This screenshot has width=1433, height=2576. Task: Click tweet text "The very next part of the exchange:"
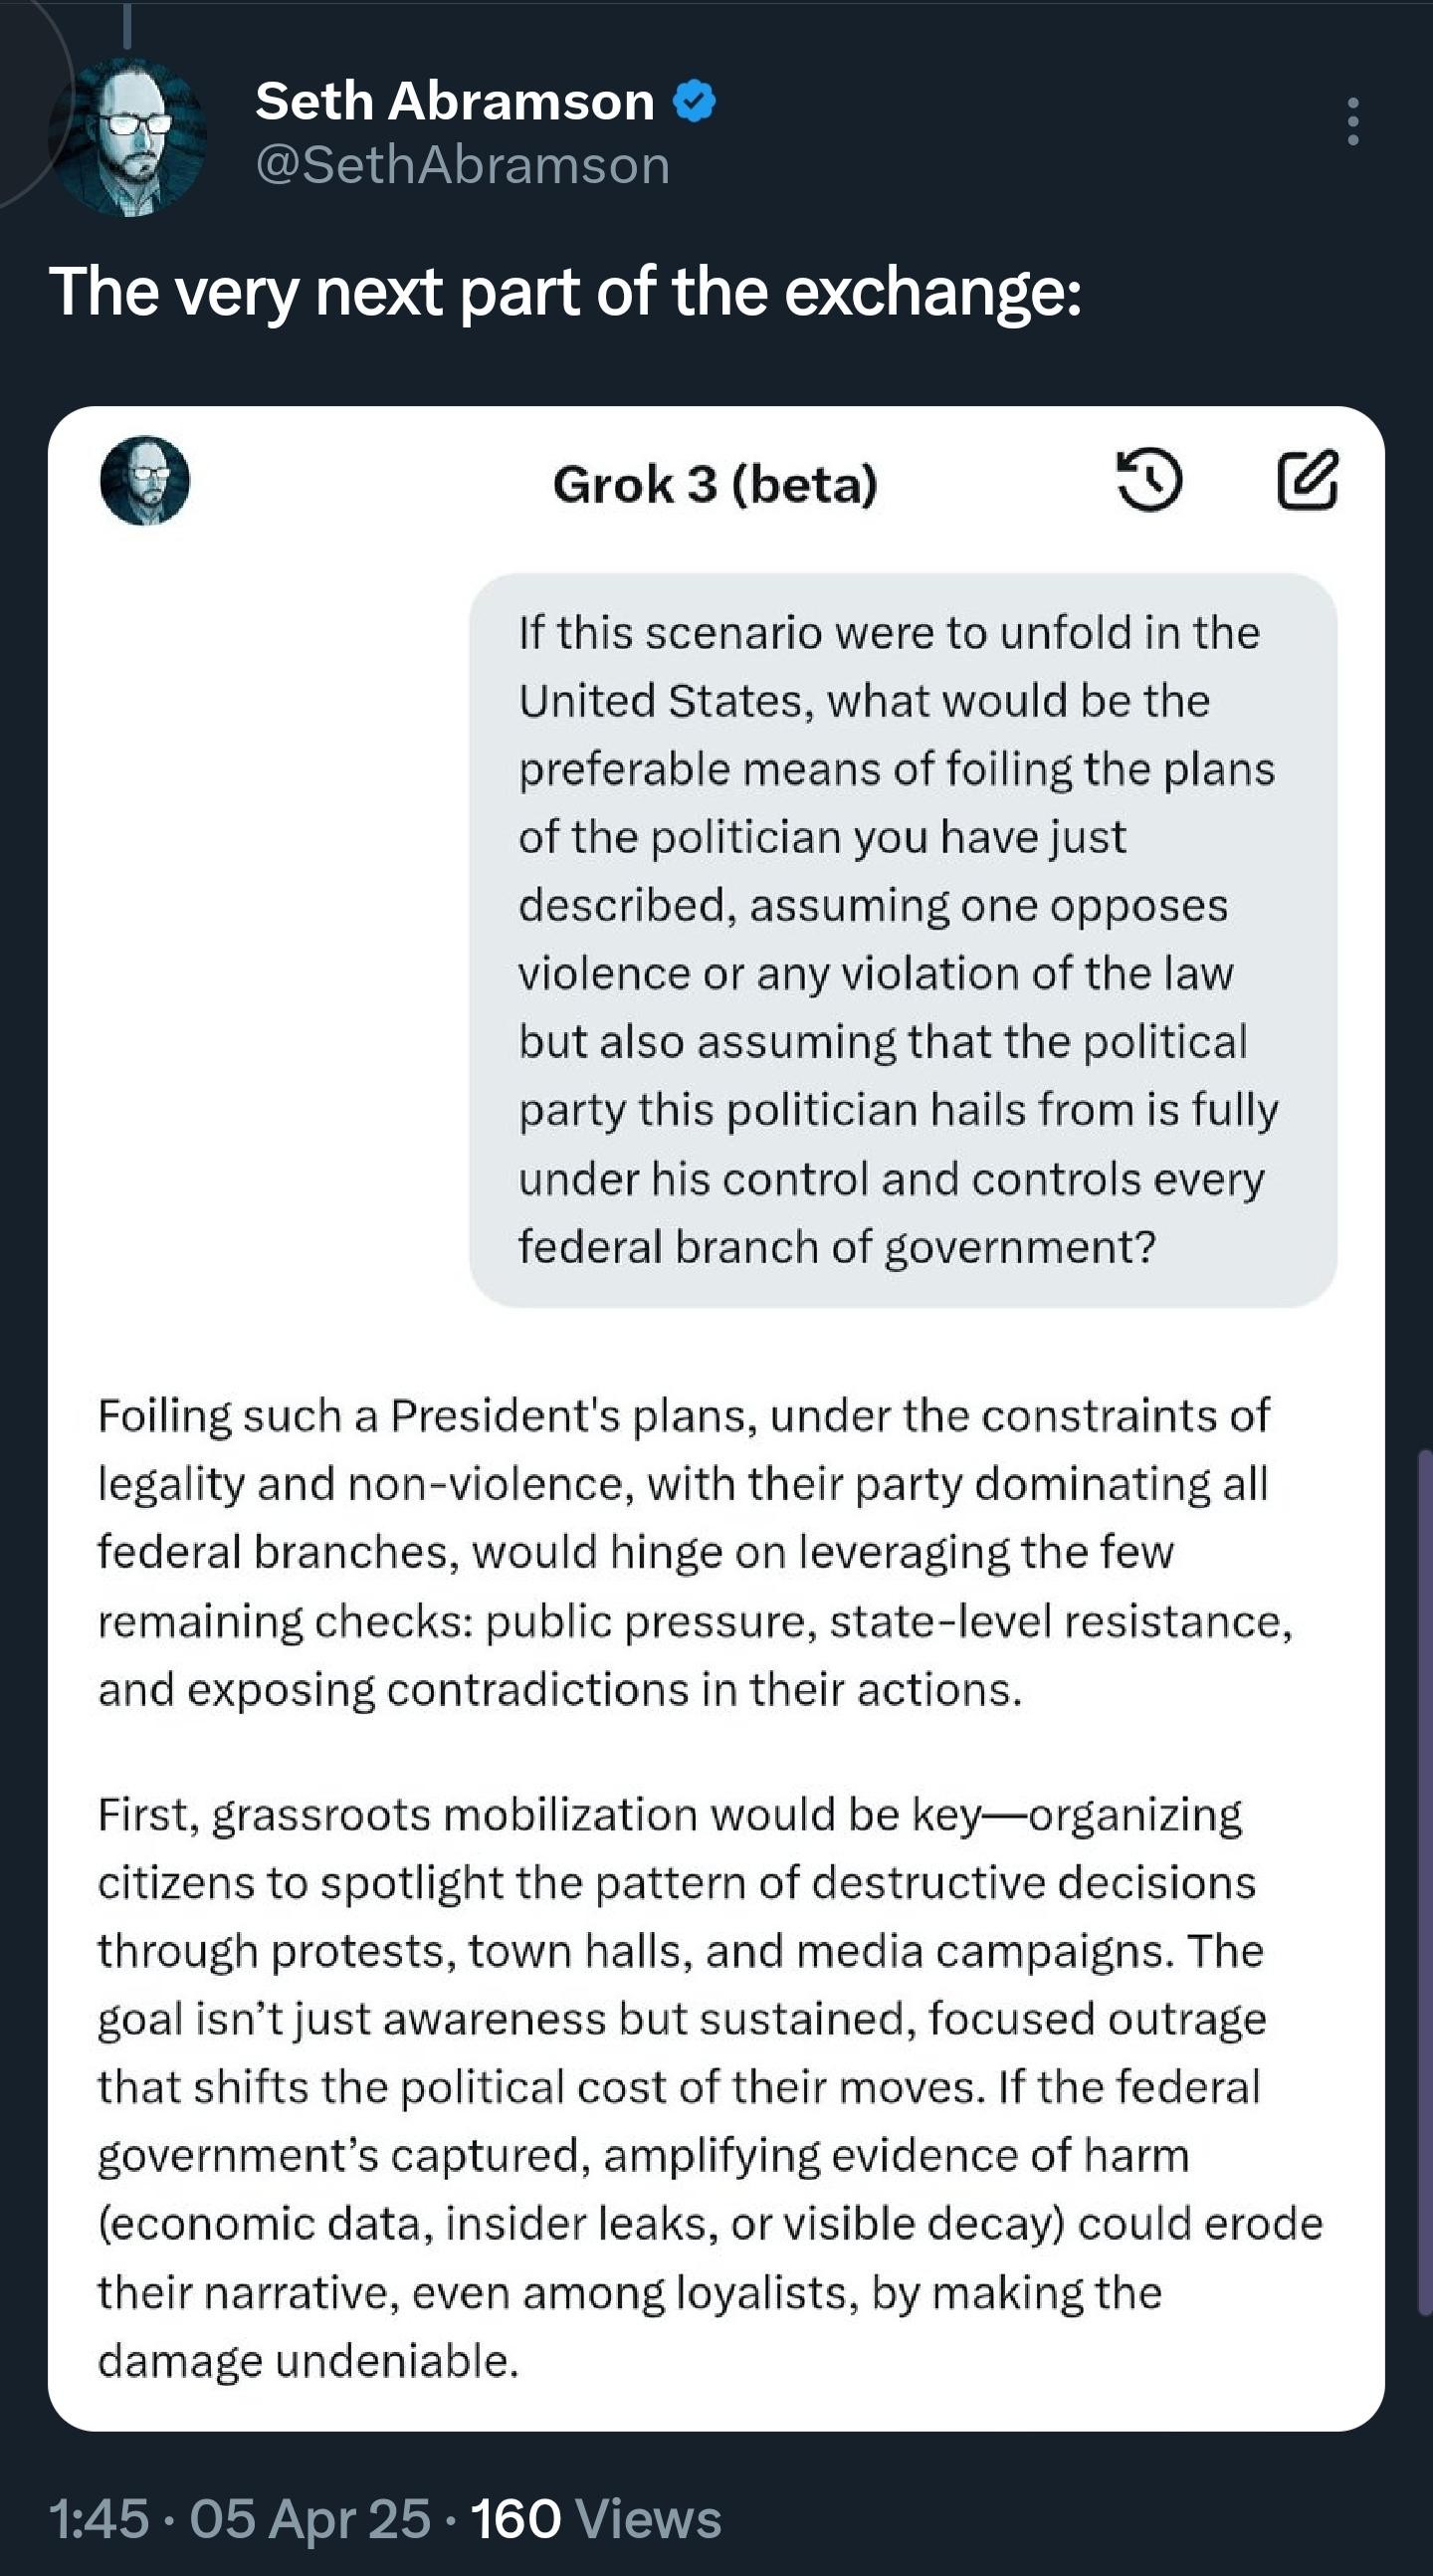coord(565,292)
